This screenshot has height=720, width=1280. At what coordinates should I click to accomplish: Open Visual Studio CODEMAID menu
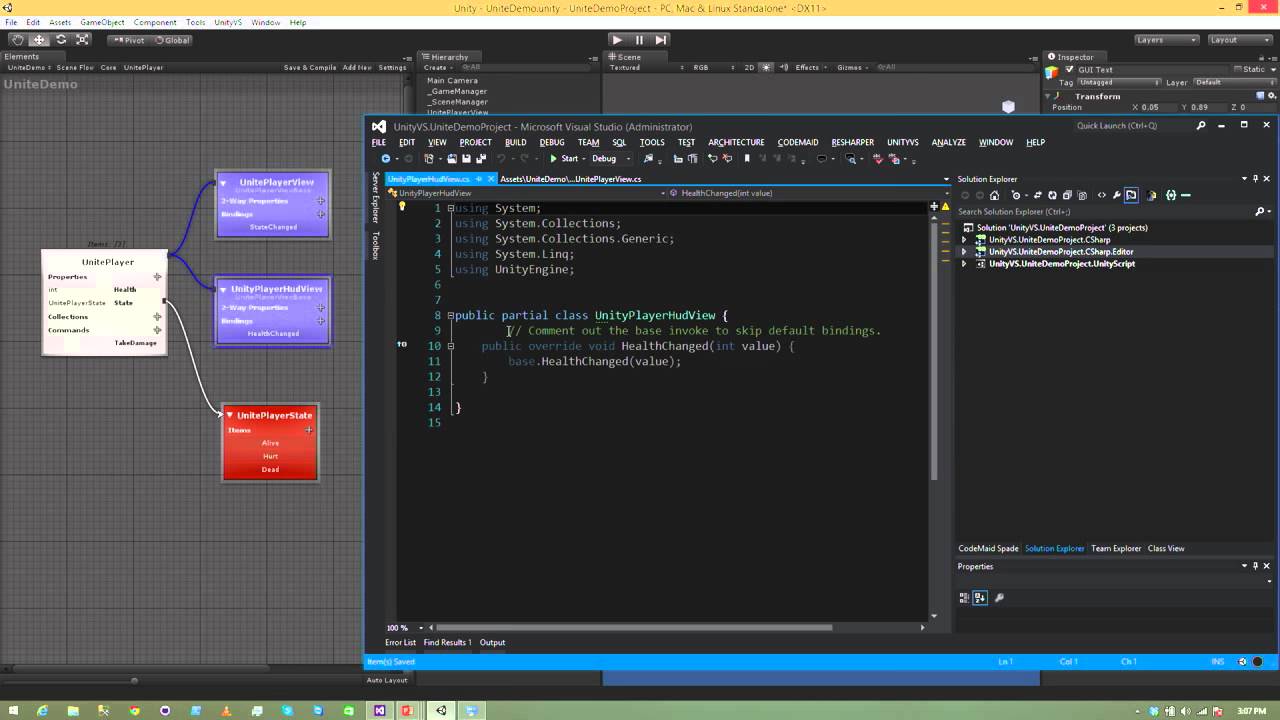coord(798,142)
